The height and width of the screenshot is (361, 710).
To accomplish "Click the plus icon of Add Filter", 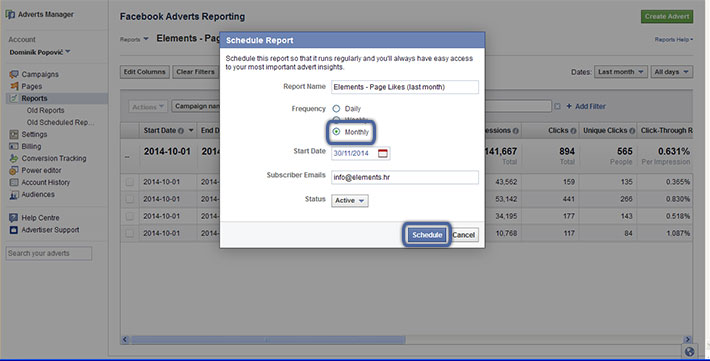I will click(569, 106).
